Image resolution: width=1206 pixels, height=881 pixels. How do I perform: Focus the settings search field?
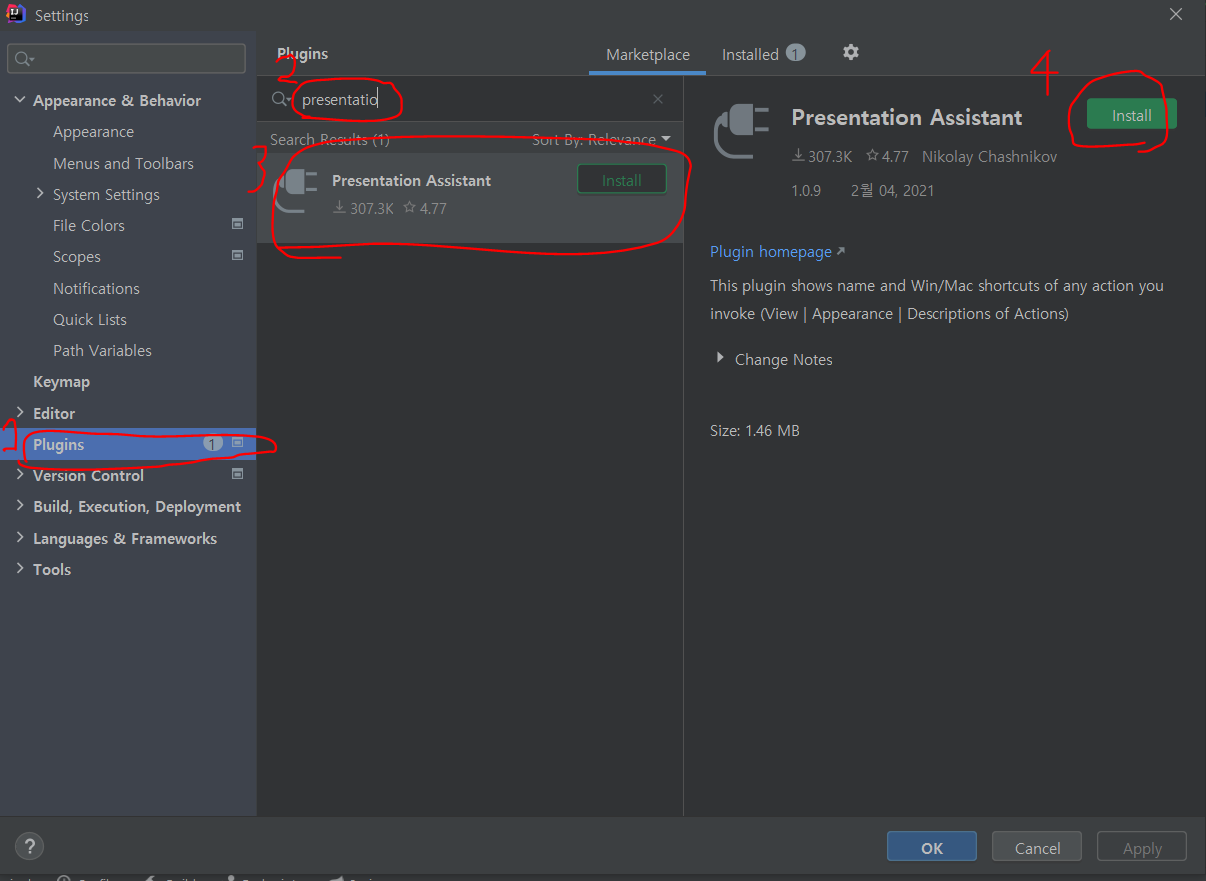tap(127, 59)
